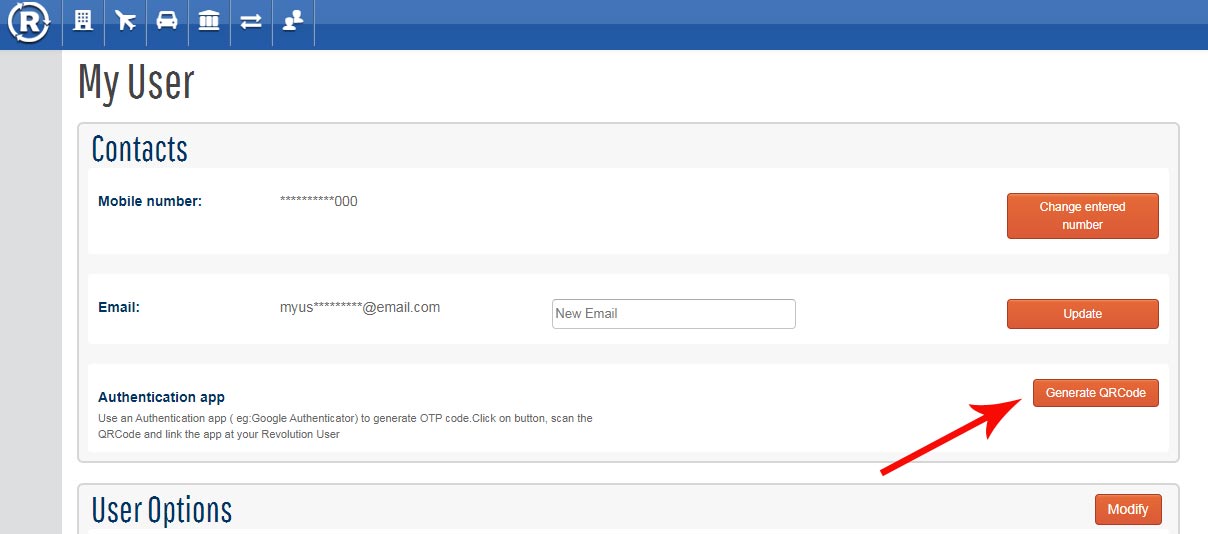
Task: Open the users people icon
Action: coord(292,21)
